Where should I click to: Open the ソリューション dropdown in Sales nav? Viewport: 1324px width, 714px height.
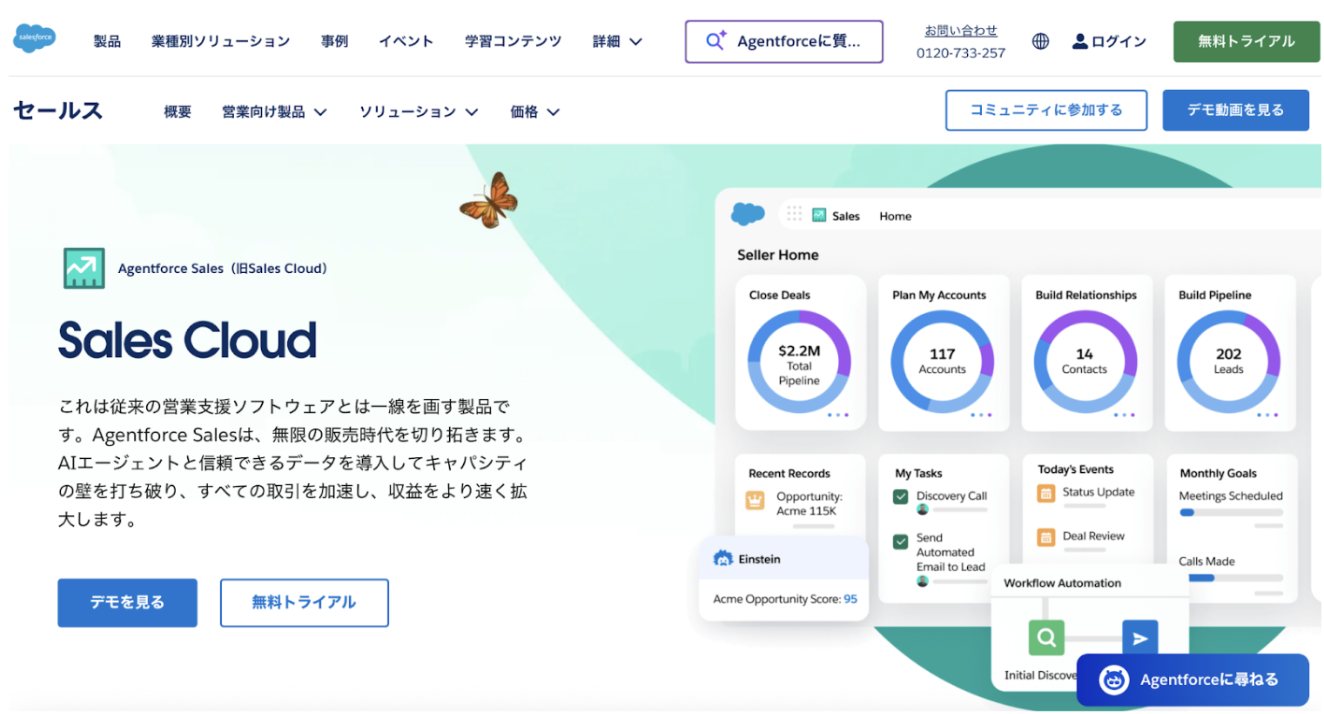418,112
